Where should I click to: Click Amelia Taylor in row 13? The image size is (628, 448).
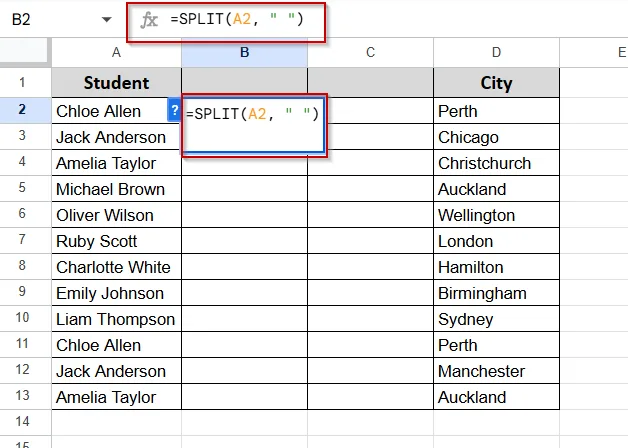(x=117, y=397)
